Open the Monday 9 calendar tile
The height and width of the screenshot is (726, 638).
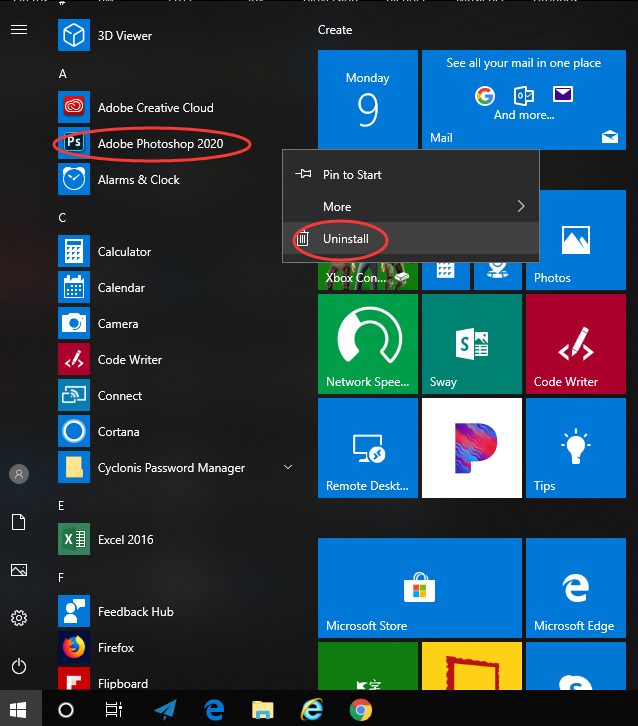368,100
